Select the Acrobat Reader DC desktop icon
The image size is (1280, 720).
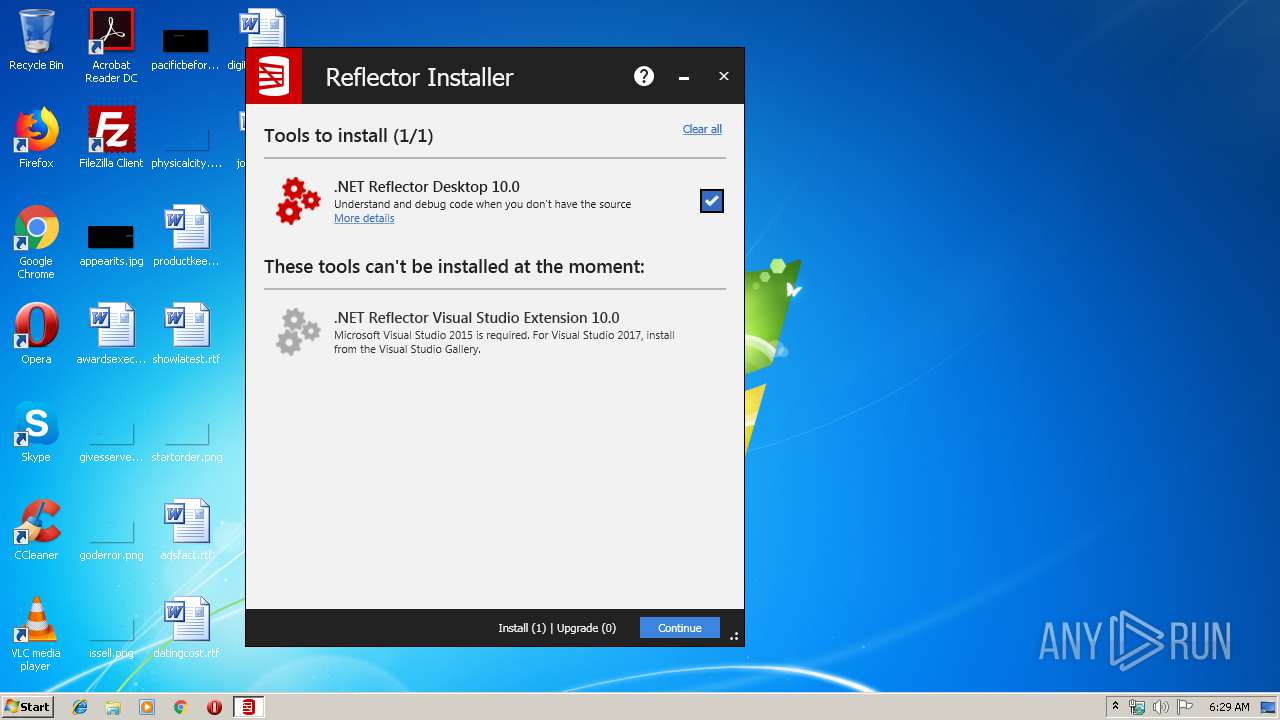click(111, 46)
